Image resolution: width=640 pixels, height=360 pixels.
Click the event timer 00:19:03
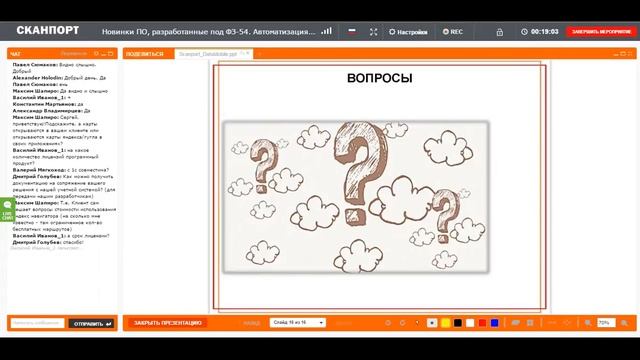pos(540,31)
